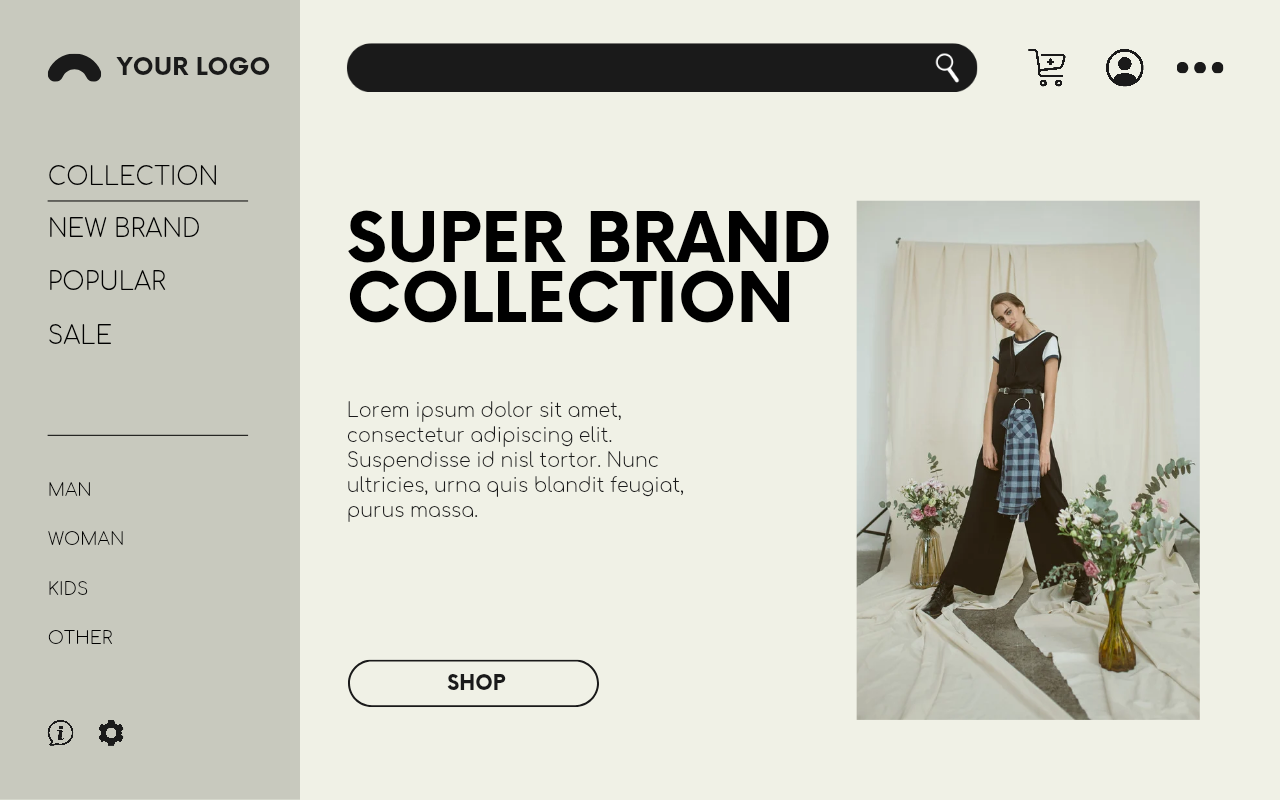Open the three-dot more options menu

1200,68
